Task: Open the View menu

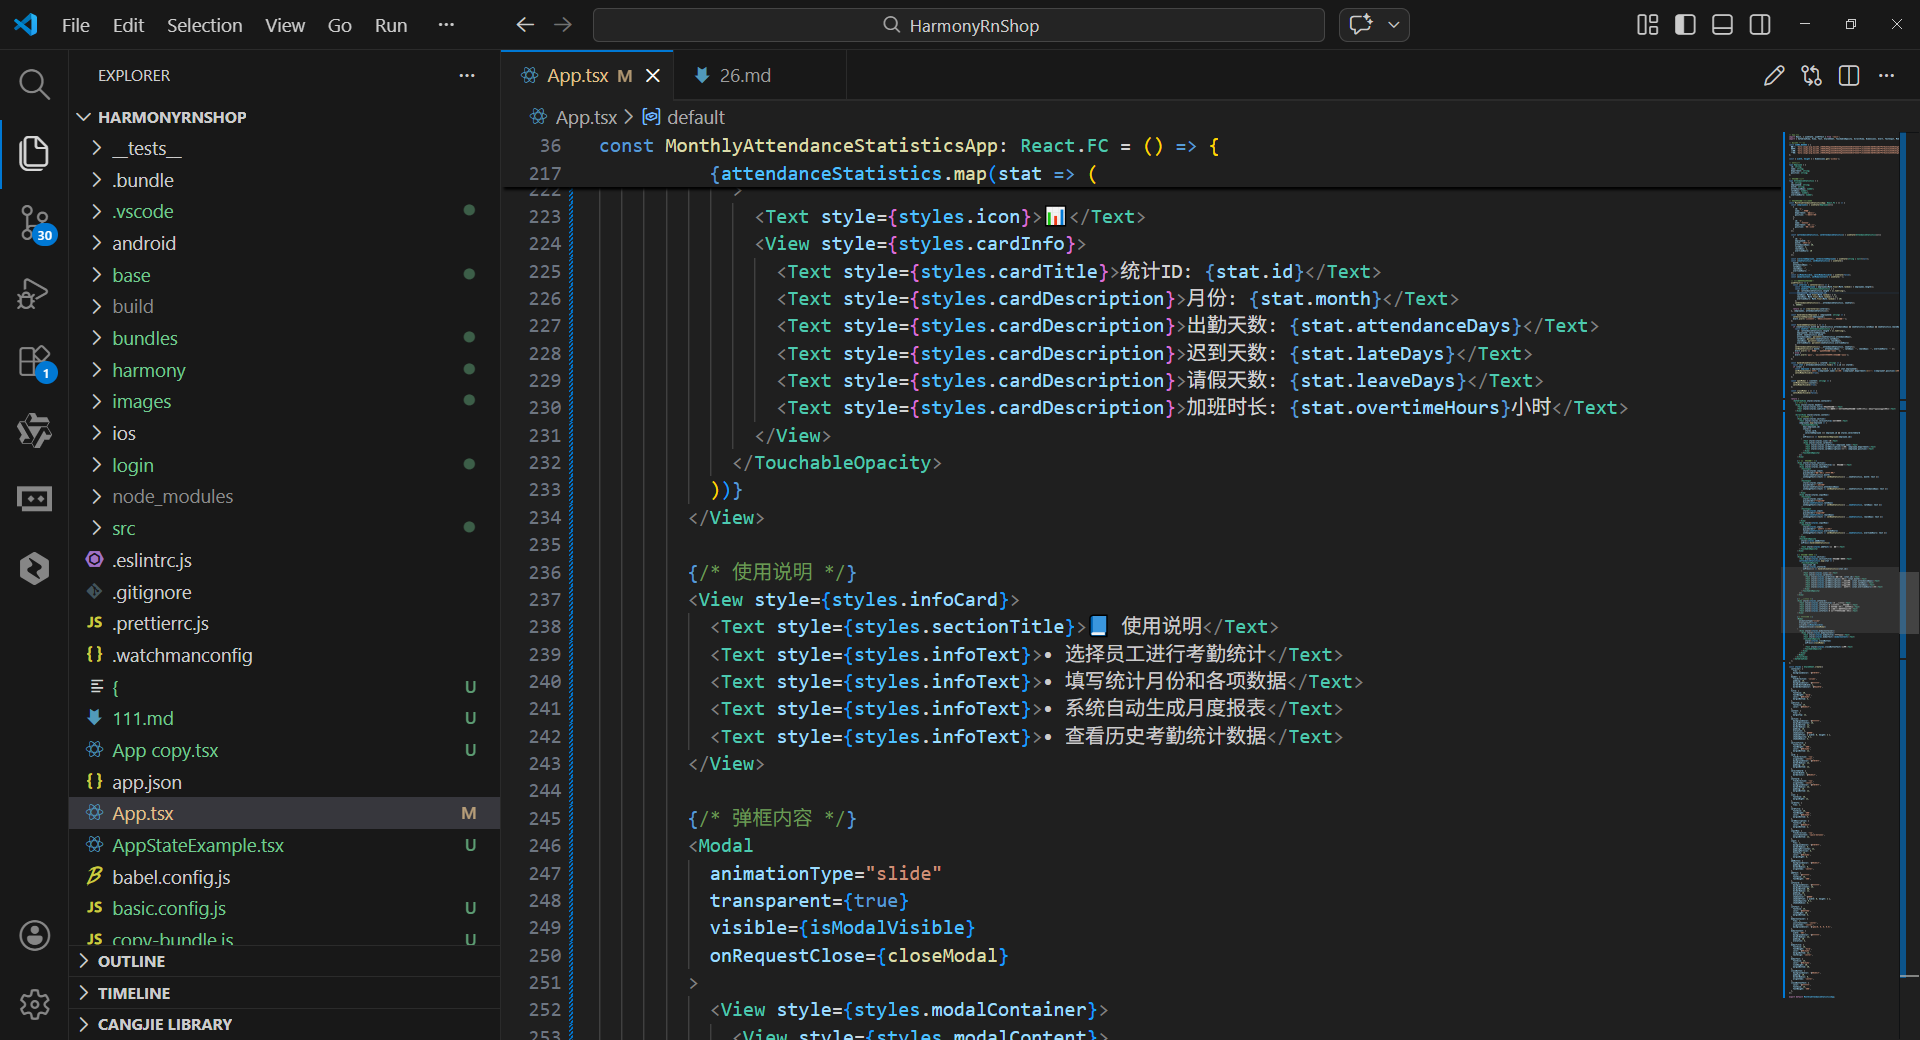Action: coord(285,25)
